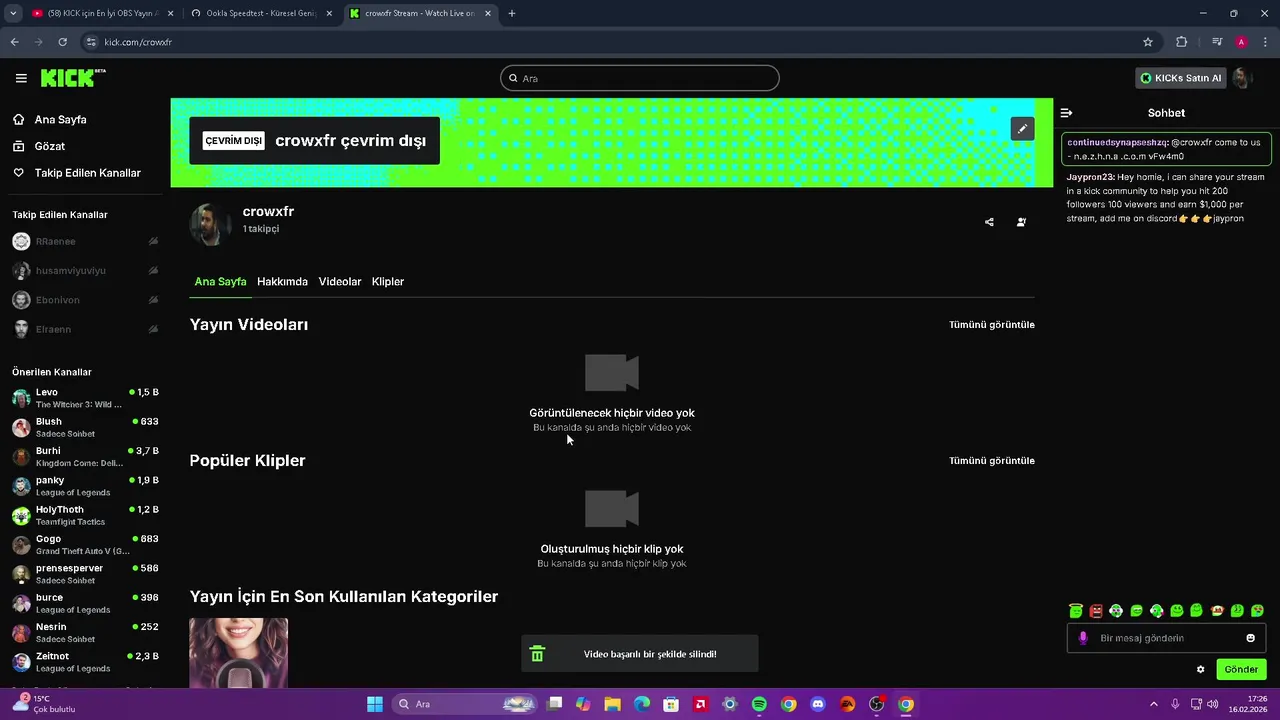Open followed channel Elraenn

coord(85,329)
